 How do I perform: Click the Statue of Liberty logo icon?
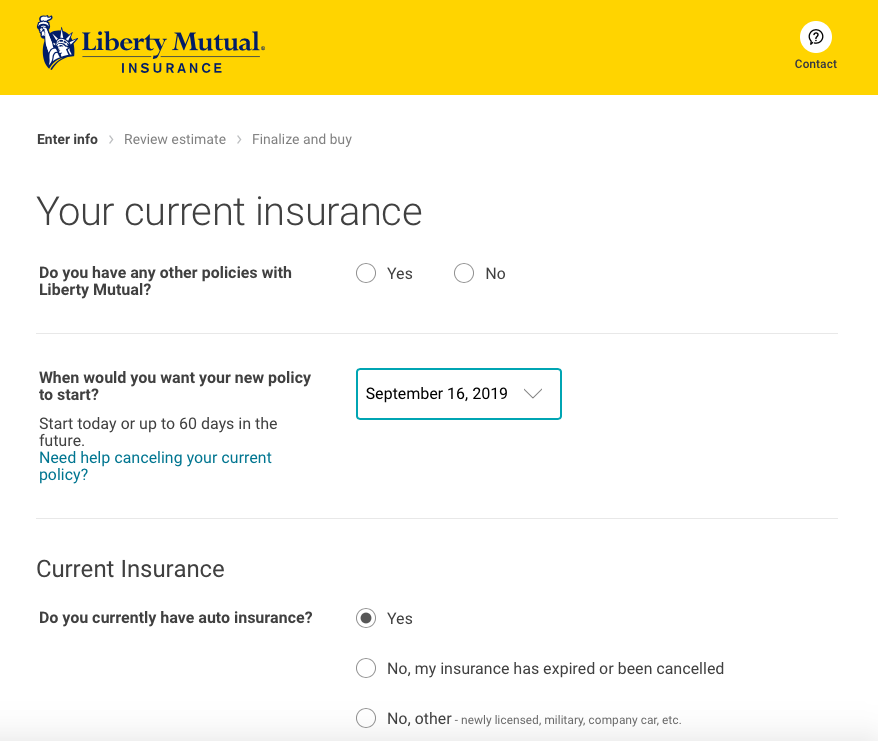click(57, 42)
